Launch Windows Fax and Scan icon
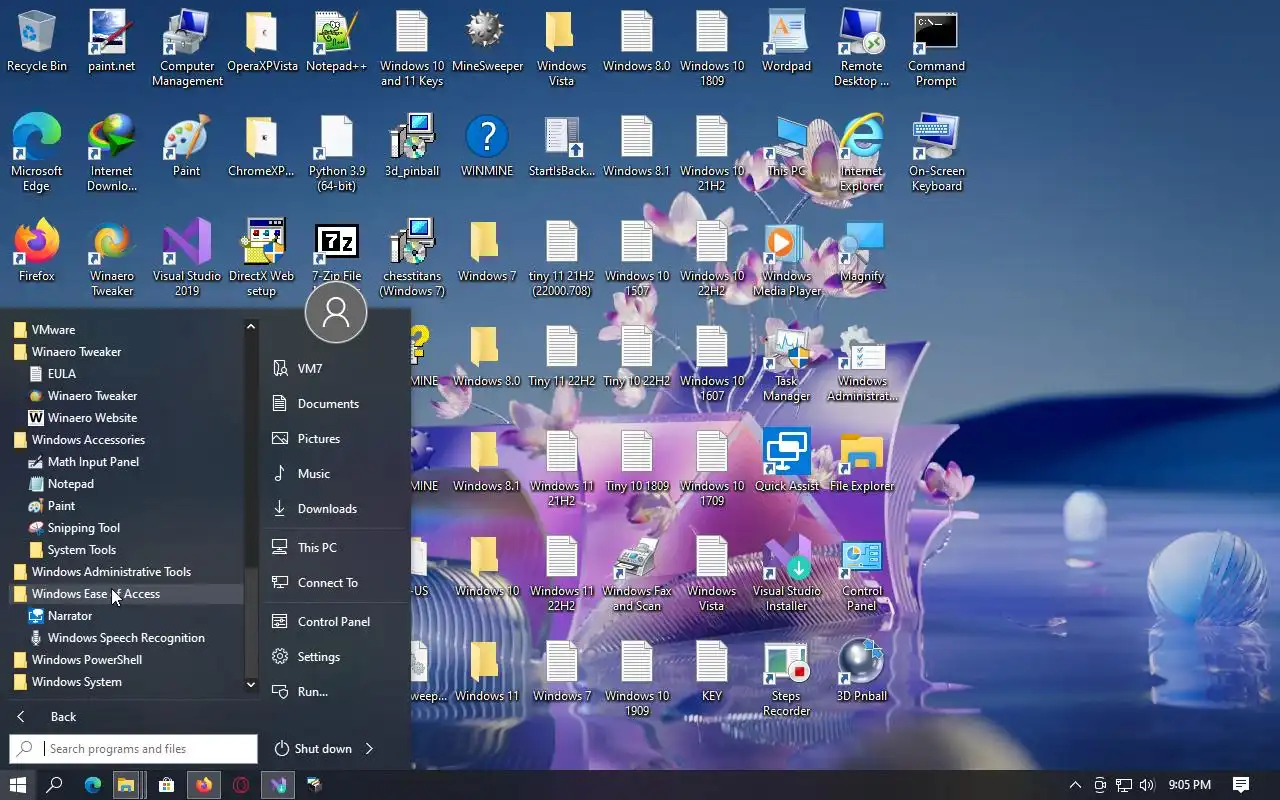The height and width of the screenshot is (800, 1280). click(x=637, y=573)
